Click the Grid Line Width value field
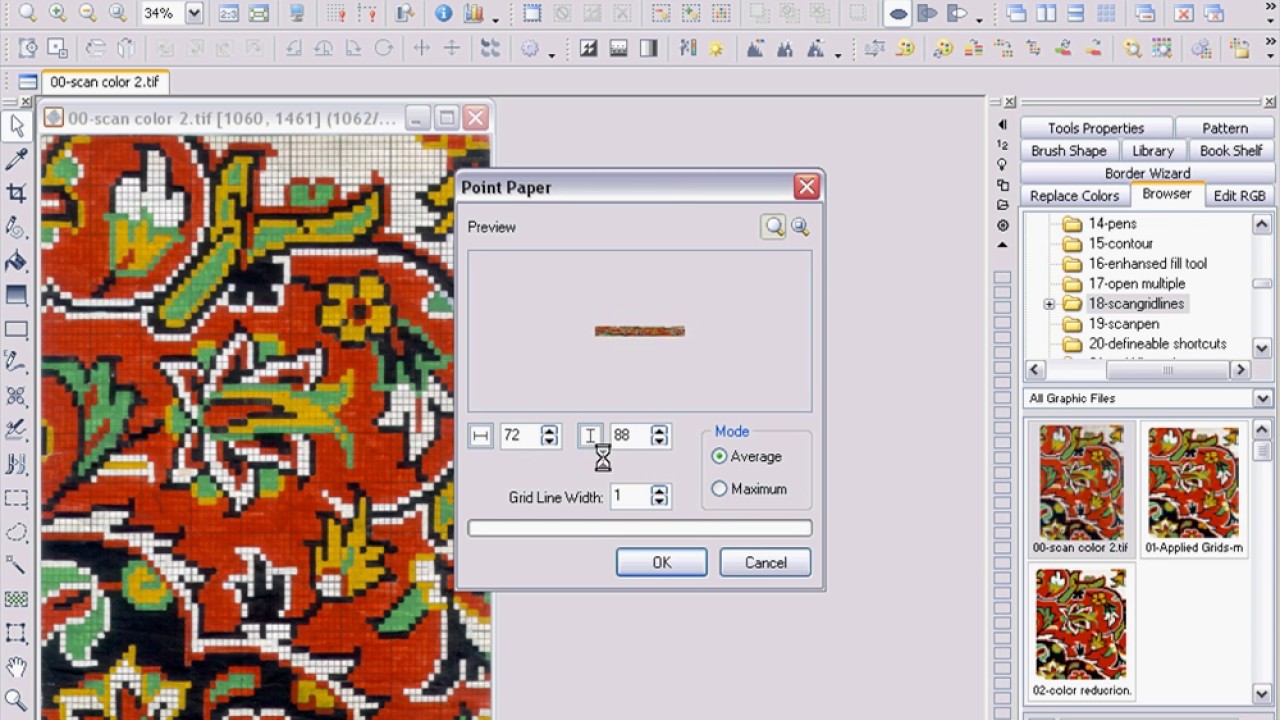The image size is (1280, 720). pos(629,496)
